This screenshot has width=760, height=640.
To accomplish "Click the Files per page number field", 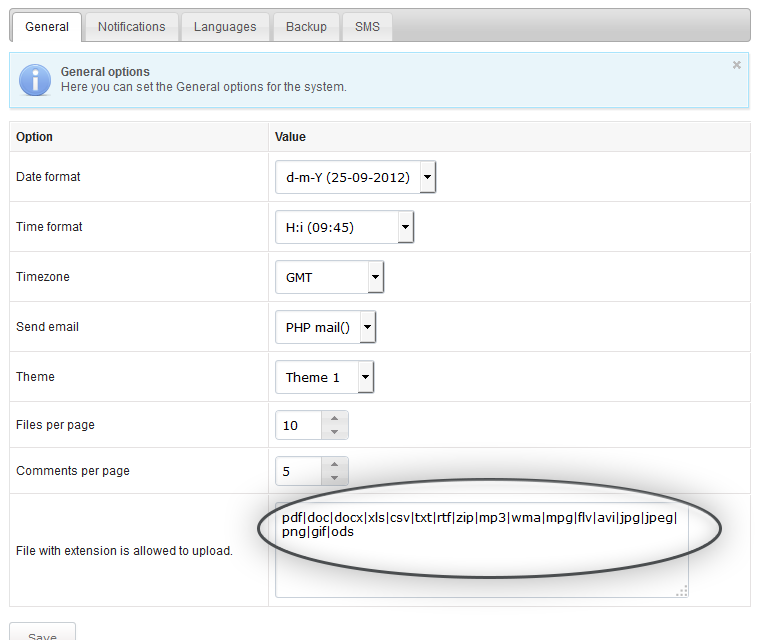I will tap(298, 425).
